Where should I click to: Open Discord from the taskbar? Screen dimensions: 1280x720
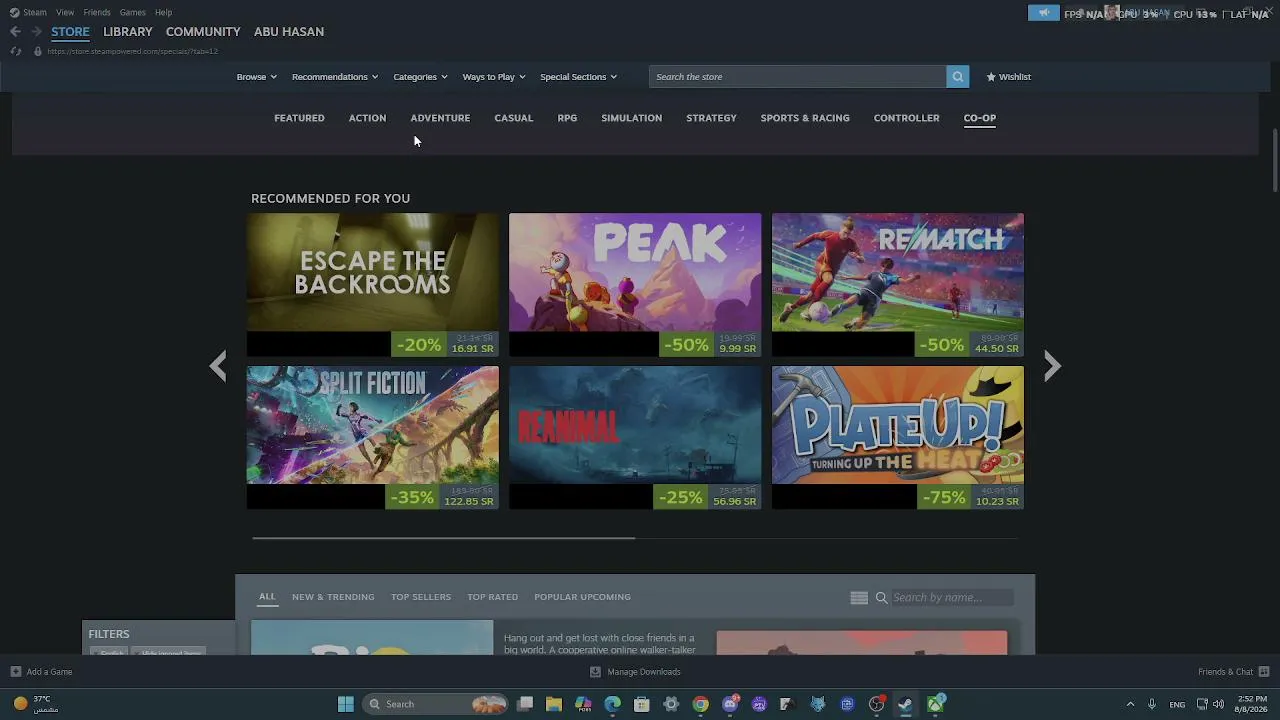[x=730, y=704]
